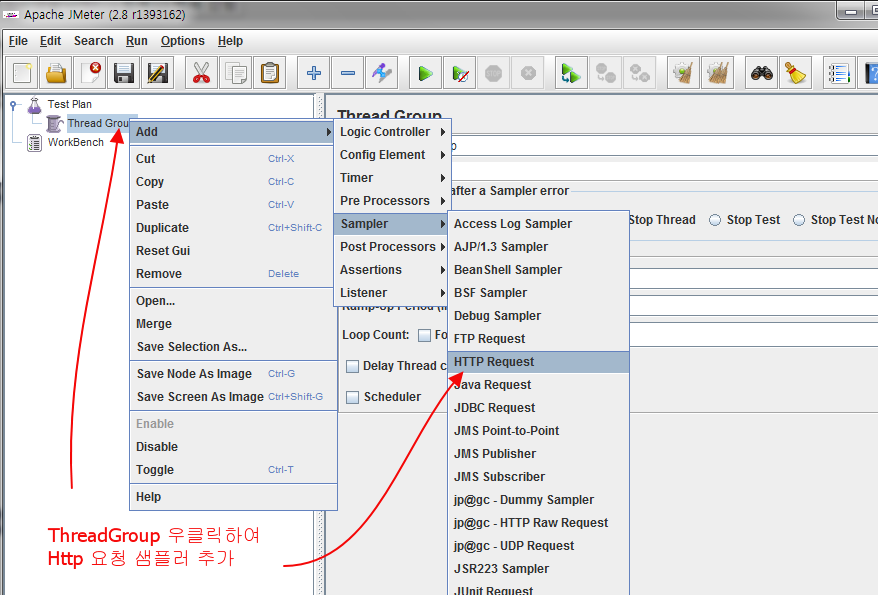Screen dimensions: 878x595
Task: Select Duplicate in the context menu
Action: 232,228
